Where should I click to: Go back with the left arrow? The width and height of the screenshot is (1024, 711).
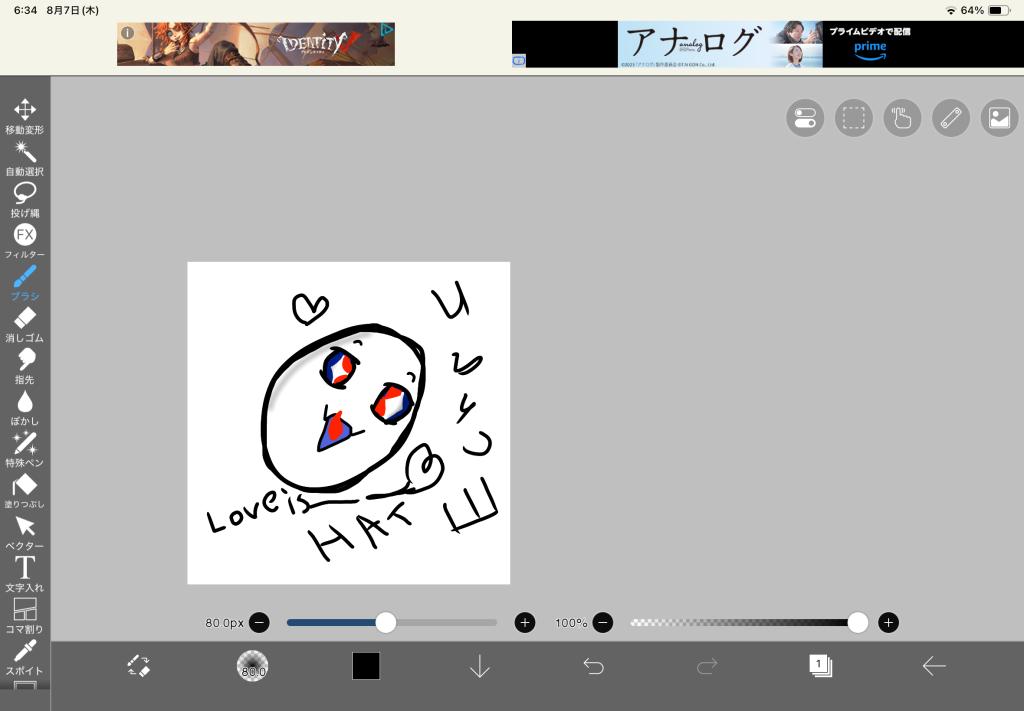pos(934,666)
